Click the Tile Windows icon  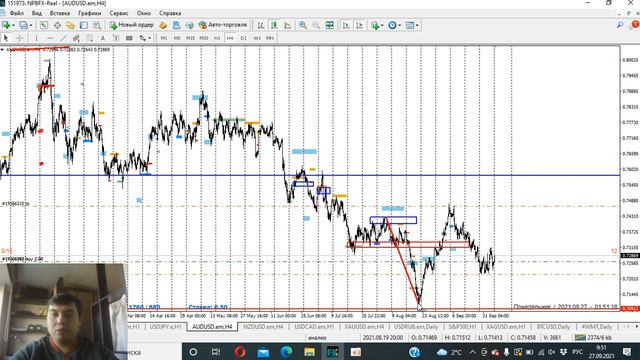(x=329, y=25)
